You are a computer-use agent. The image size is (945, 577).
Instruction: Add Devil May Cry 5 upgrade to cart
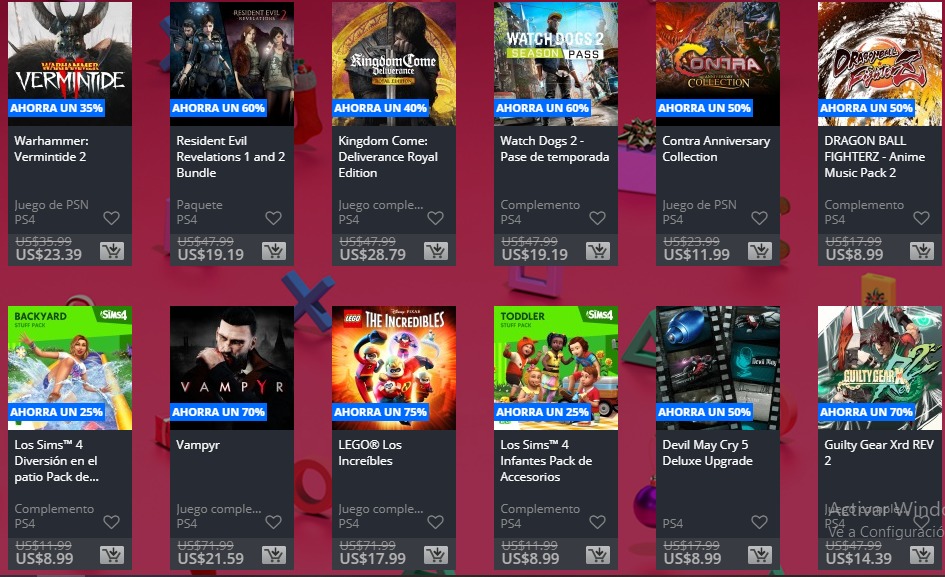759,555
